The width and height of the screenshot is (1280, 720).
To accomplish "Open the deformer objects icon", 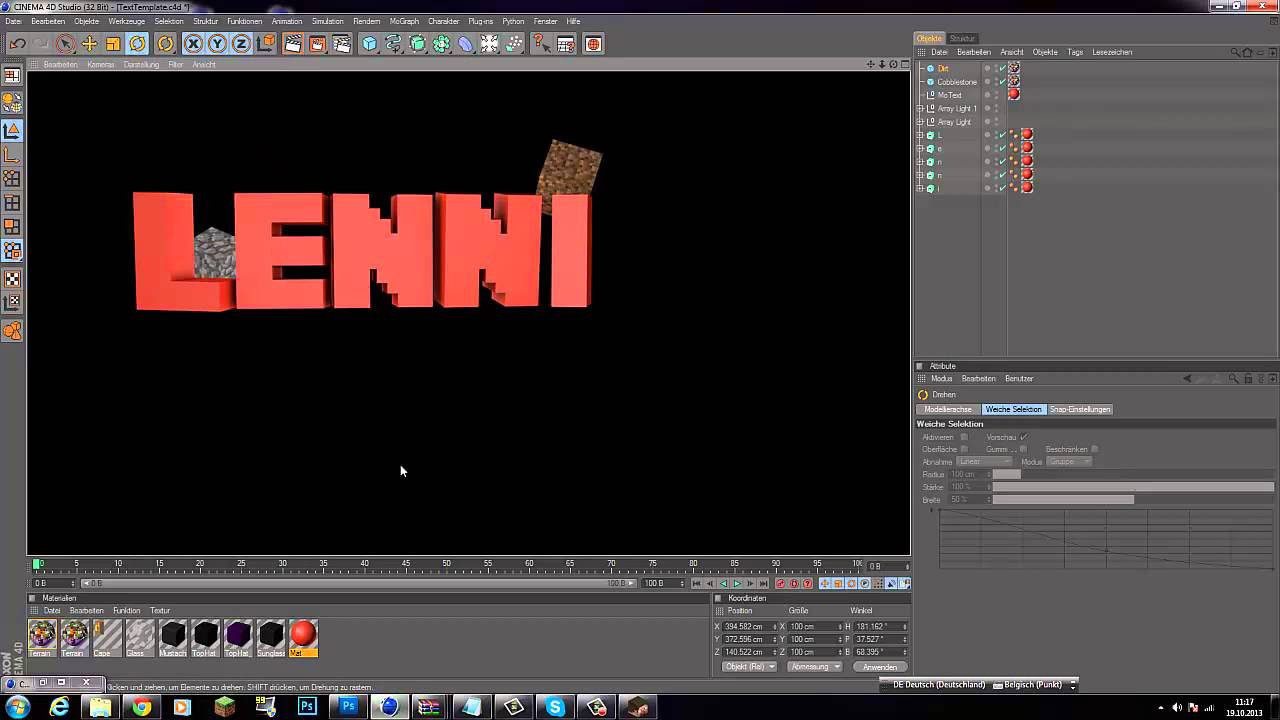I will pyautogui.click(x=466, y=44).
